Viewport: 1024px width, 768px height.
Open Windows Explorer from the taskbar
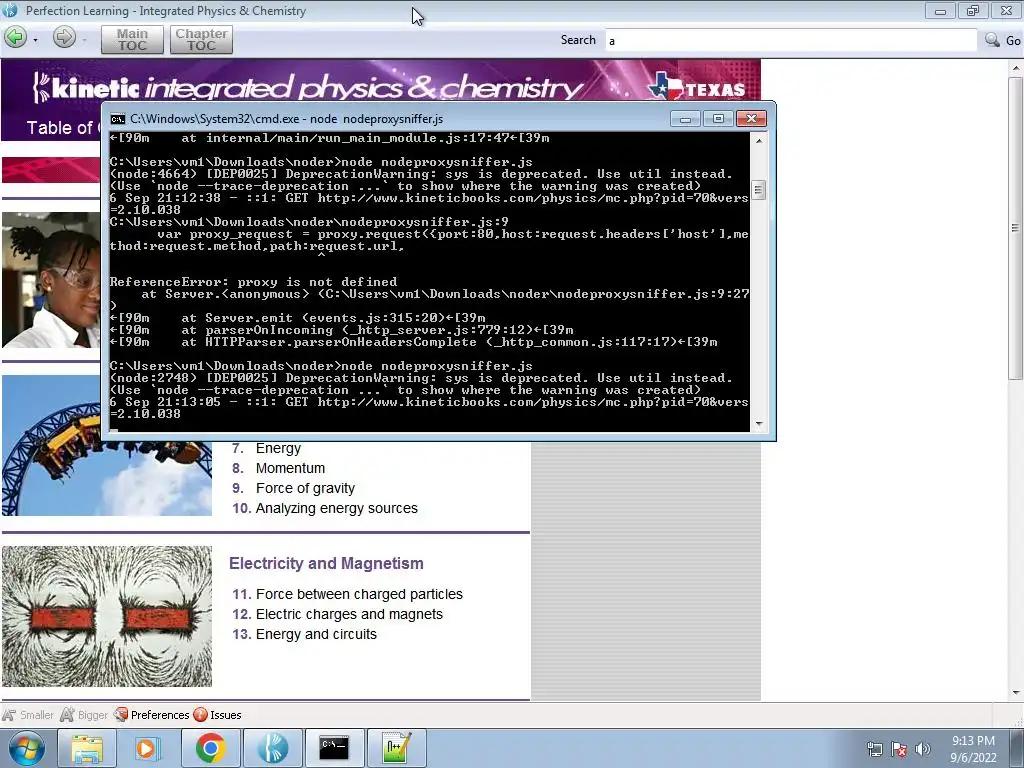[87, 748]
